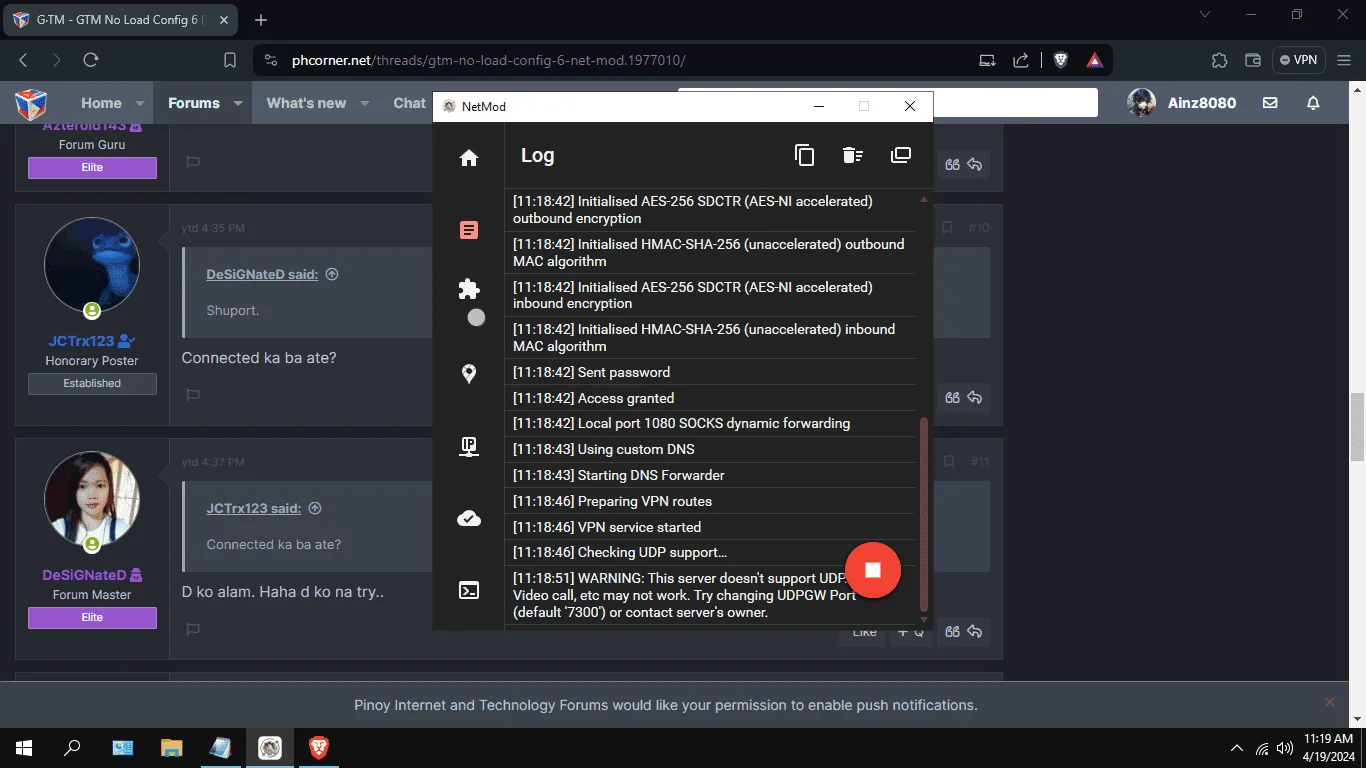Open a new browser tab with plus
The width and height of the screenshot is (1366, 768).
point(261,20)
